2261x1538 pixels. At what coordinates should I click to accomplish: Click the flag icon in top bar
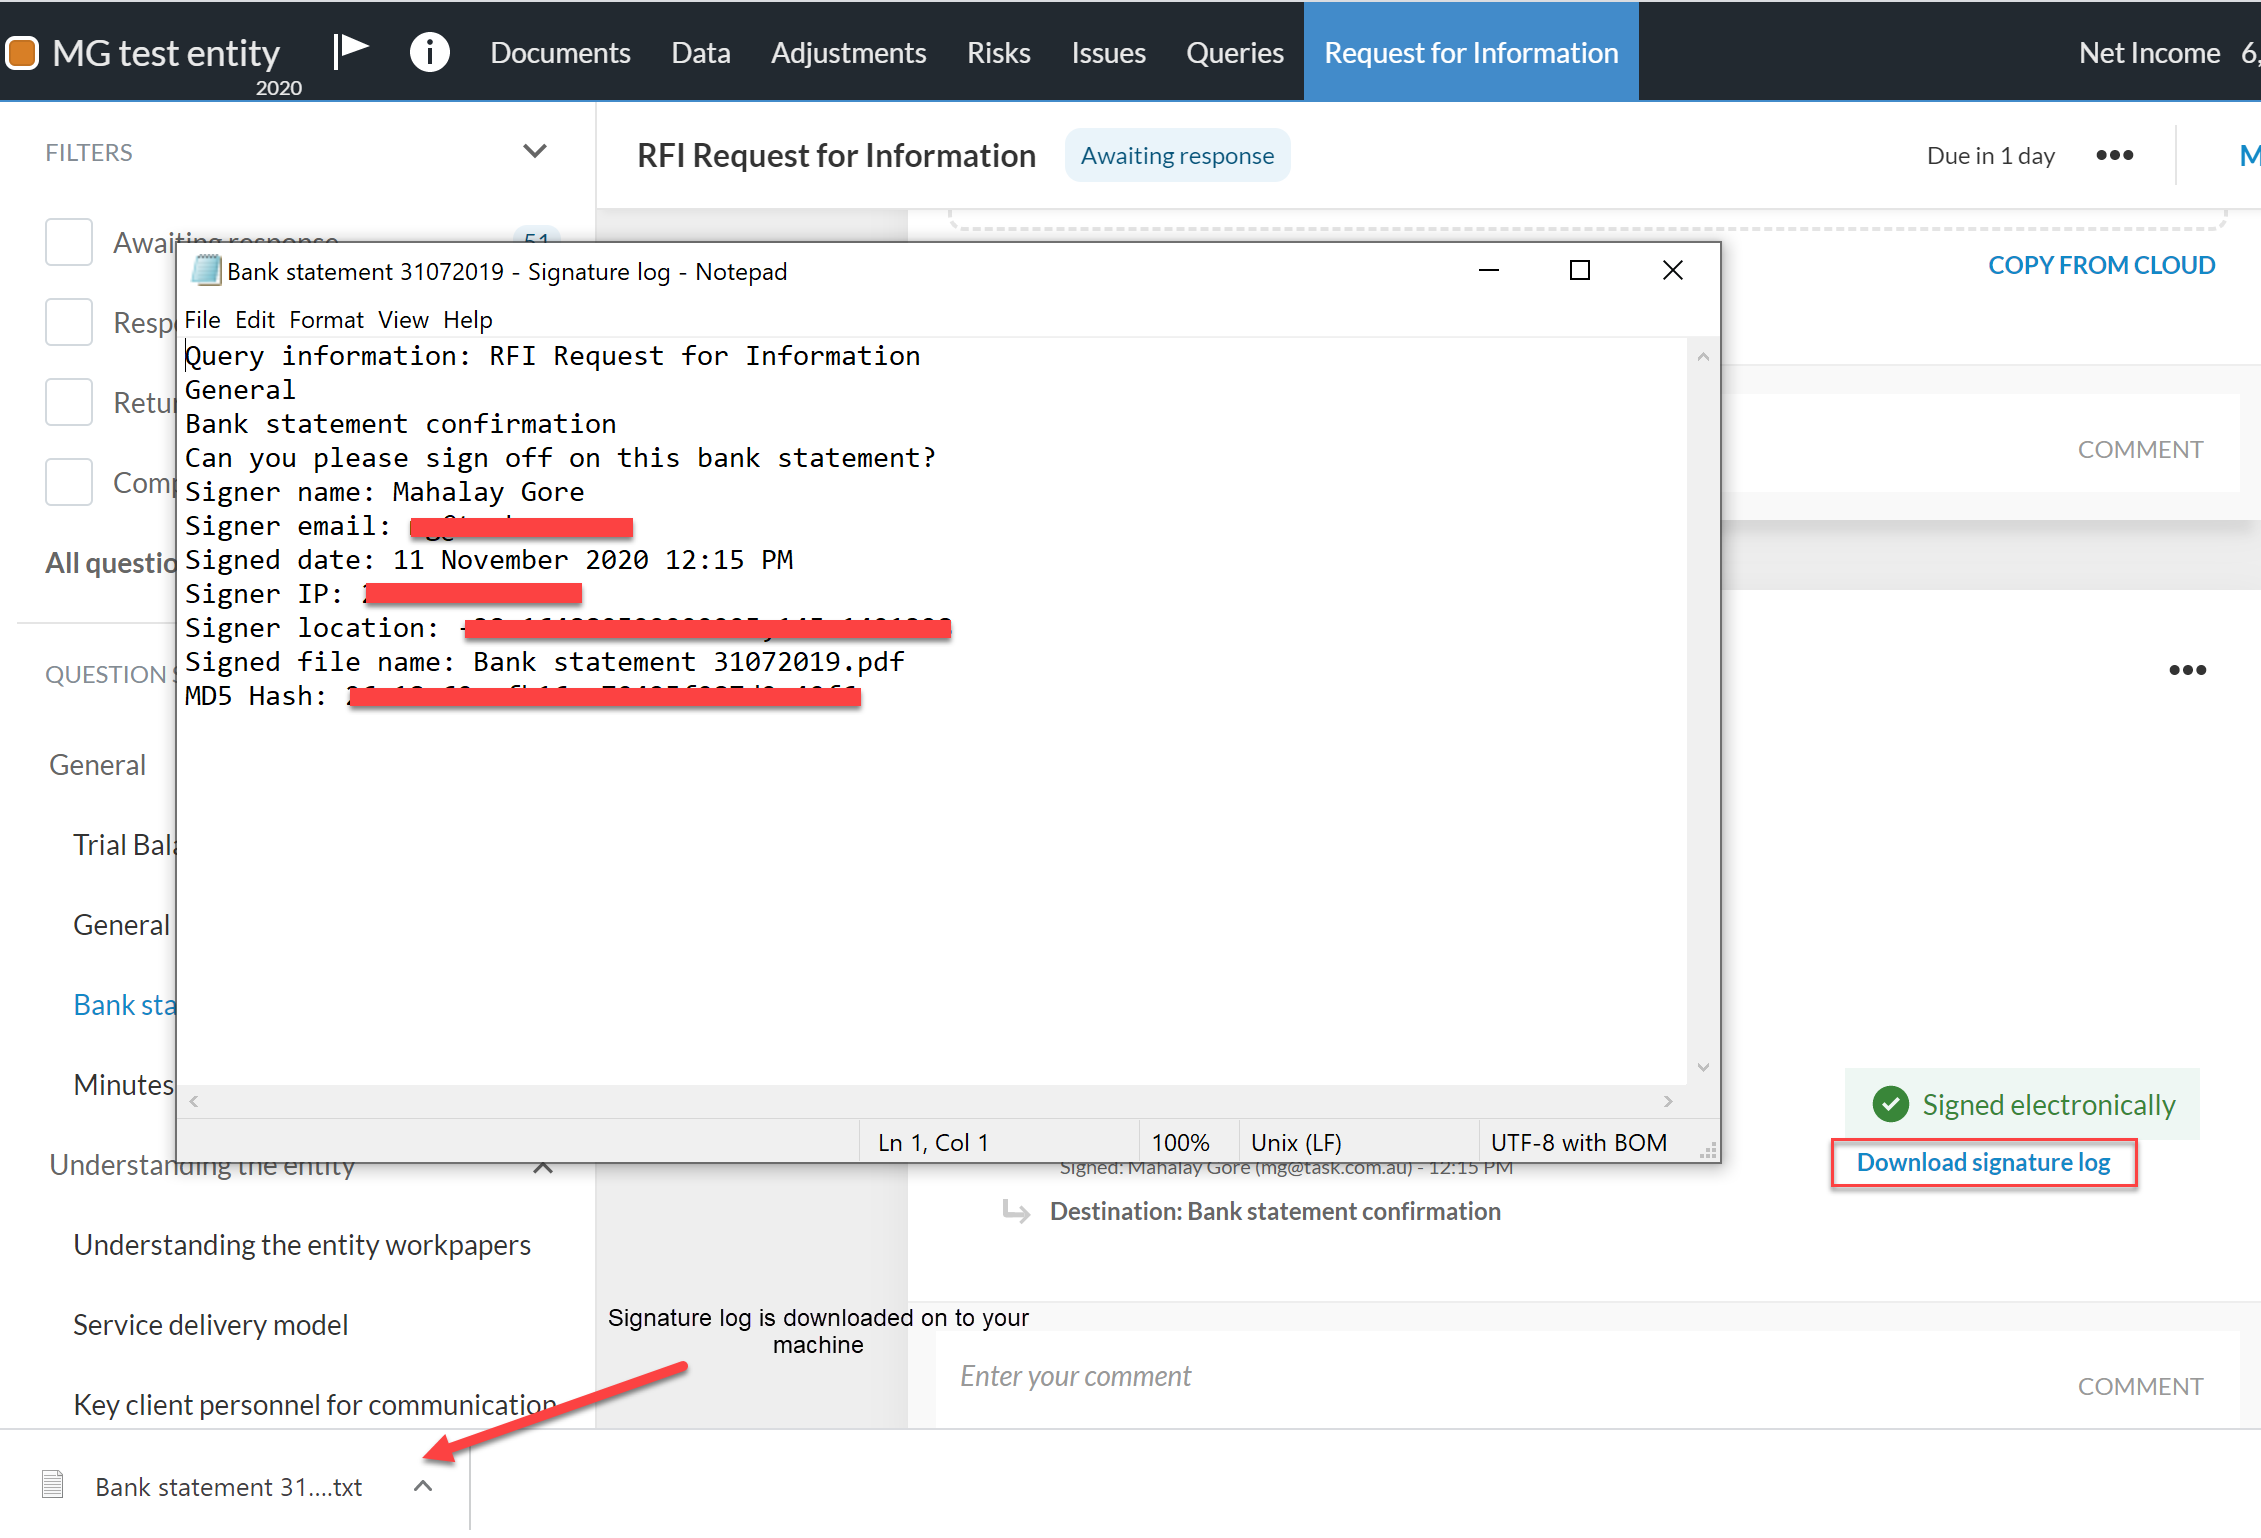(350, 50)
